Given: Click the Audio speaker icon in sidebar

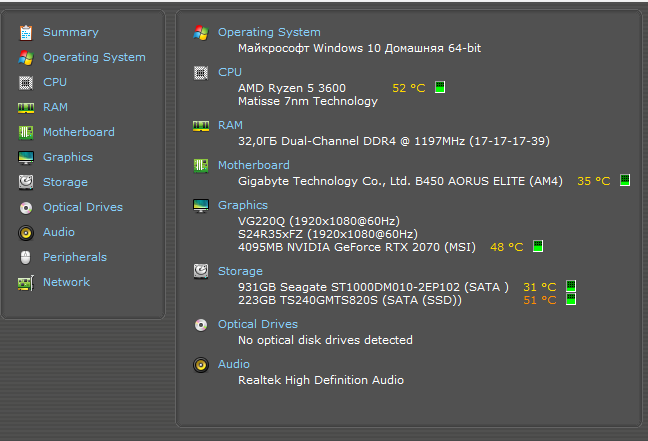Looking at the screenshot, I should point(25,232).
